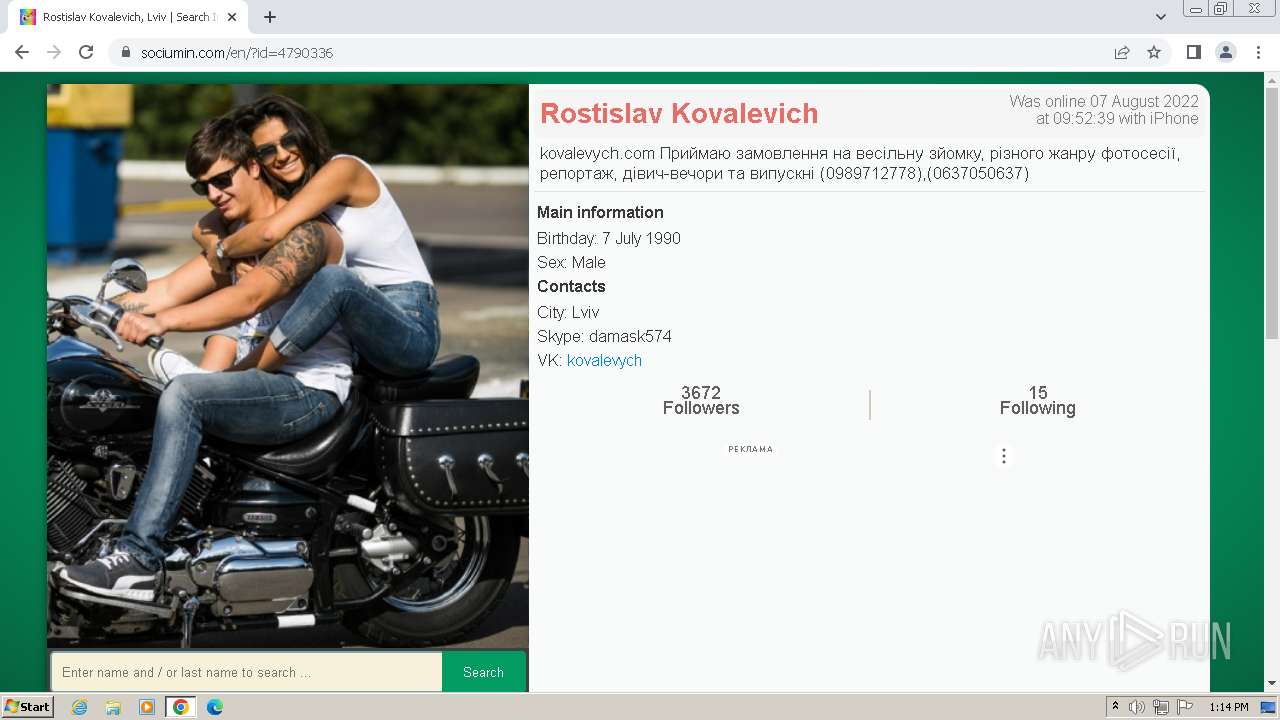The width and height of the screenshot is (1280, 720).
Task: Open the 15 Following list
Action: (x=1038, y=400)
